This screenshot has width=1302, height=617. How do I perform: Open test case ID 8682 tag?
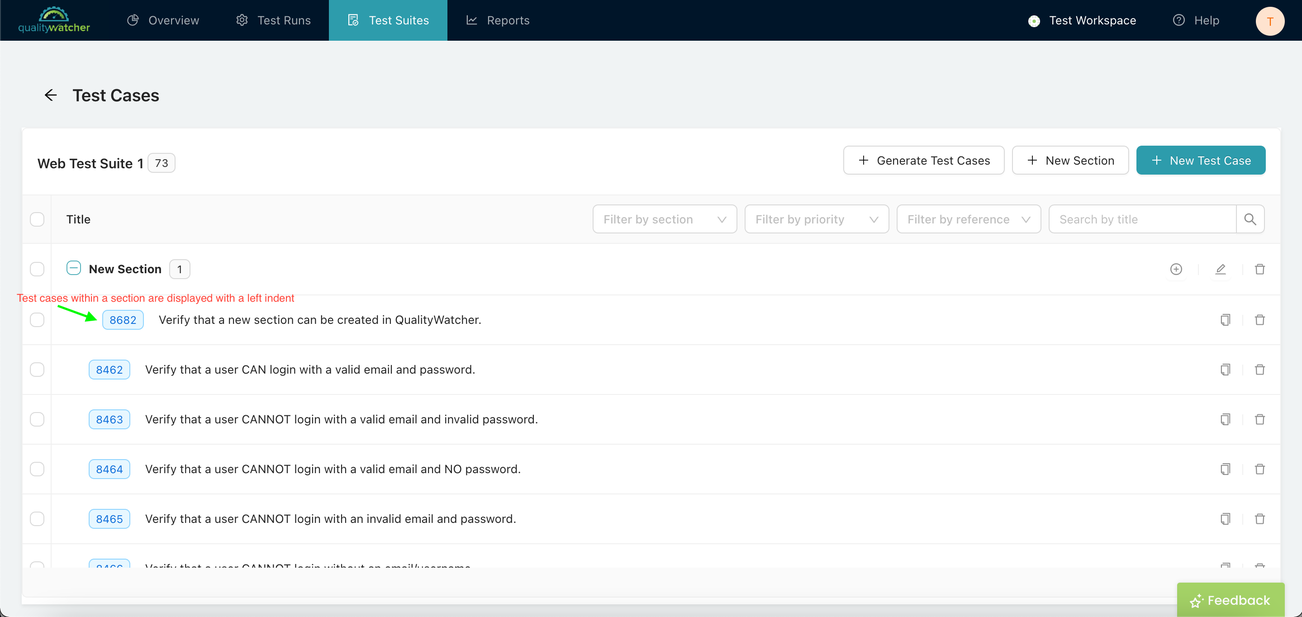point(123,320)
